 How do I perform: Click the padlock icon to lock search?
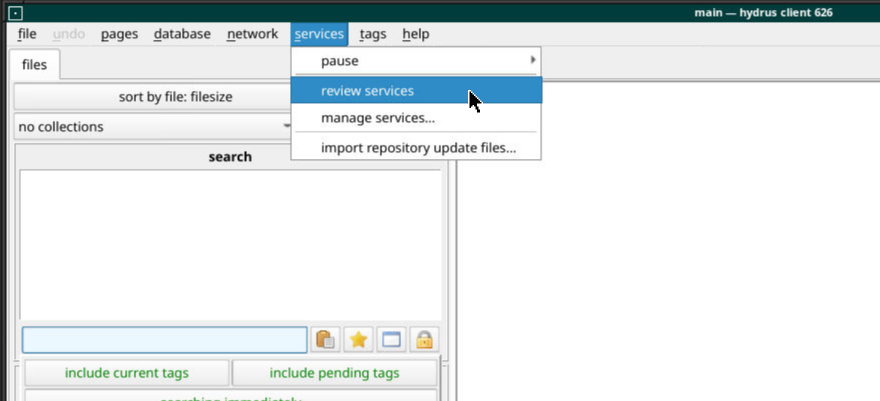424,340
